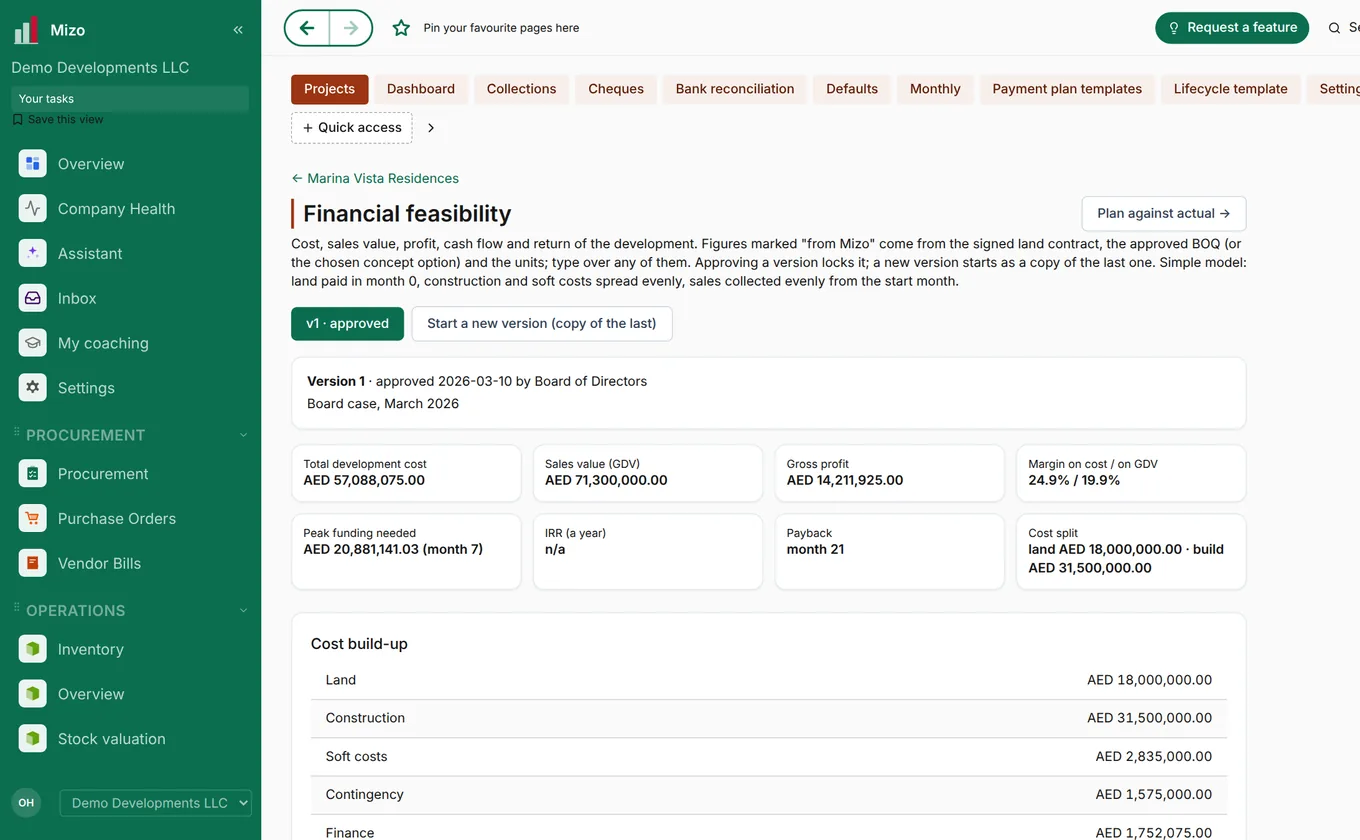Open the Assistant sparkle icon
This screenshot has height=840, width=1360.
[x=33, y=254]
